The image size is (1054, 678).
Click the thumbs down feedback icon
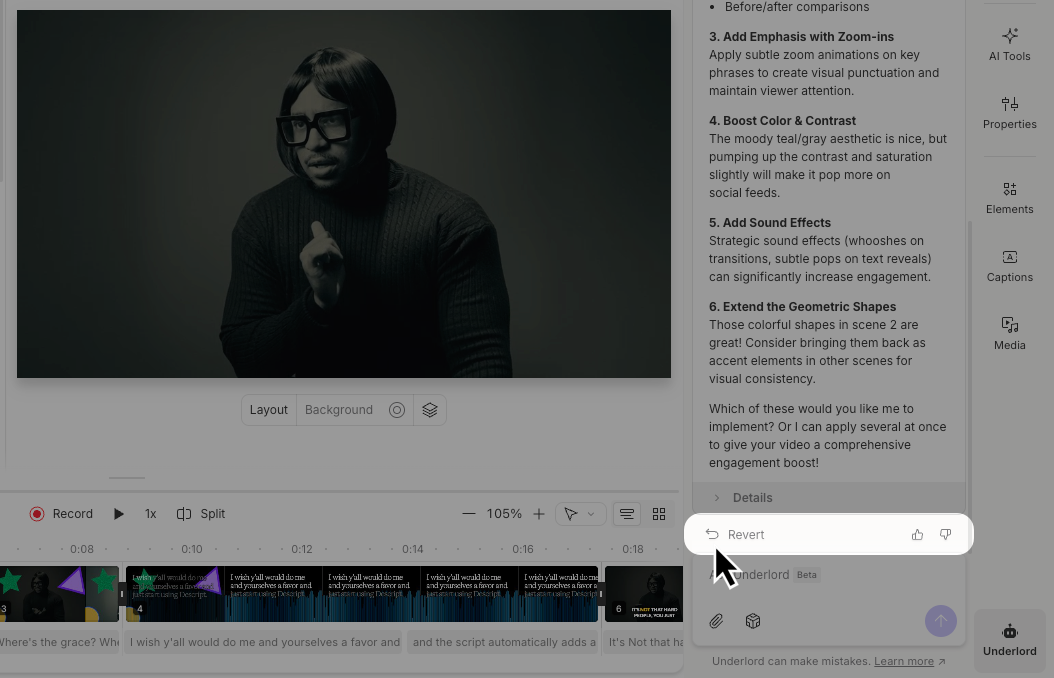click(945, 535)
